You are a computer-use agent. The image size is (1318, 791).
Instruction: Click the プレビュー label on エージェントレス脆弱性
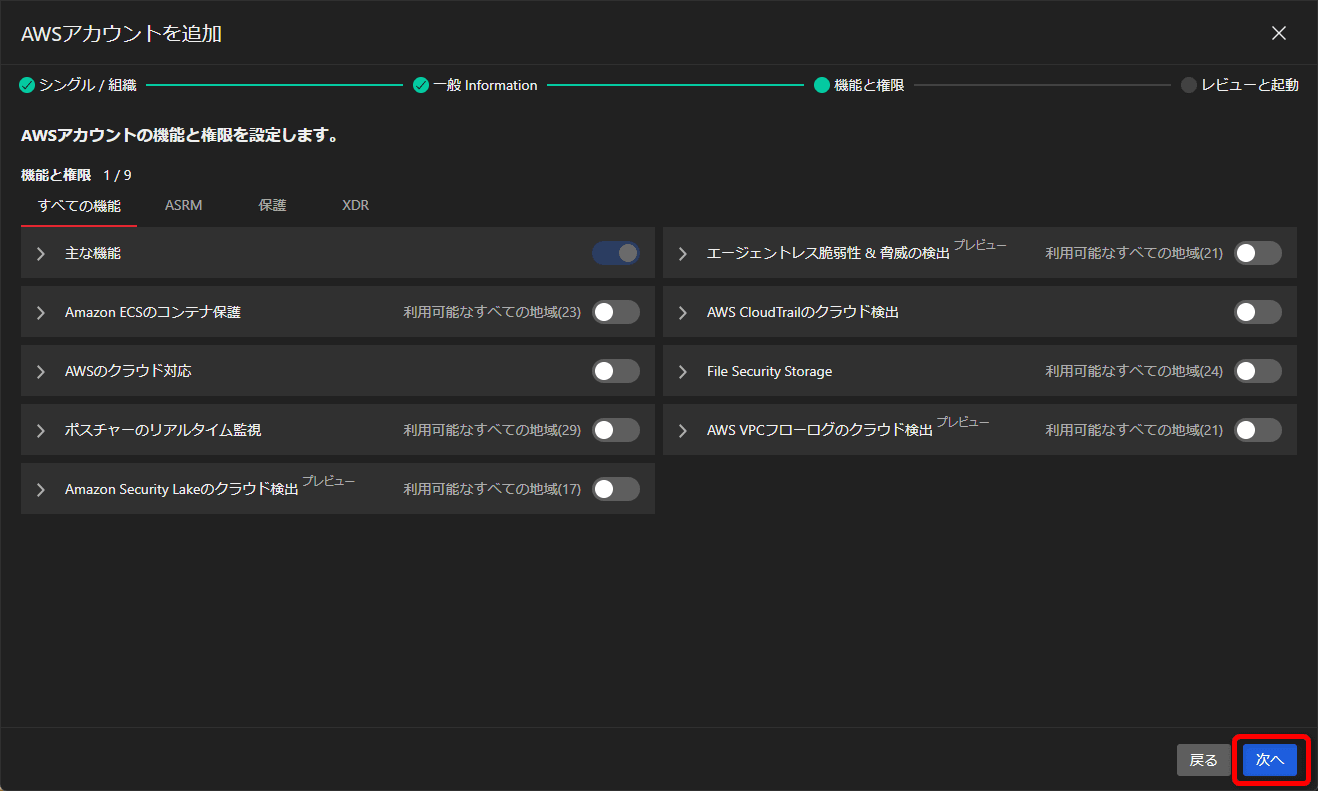(x=980, y=245)
